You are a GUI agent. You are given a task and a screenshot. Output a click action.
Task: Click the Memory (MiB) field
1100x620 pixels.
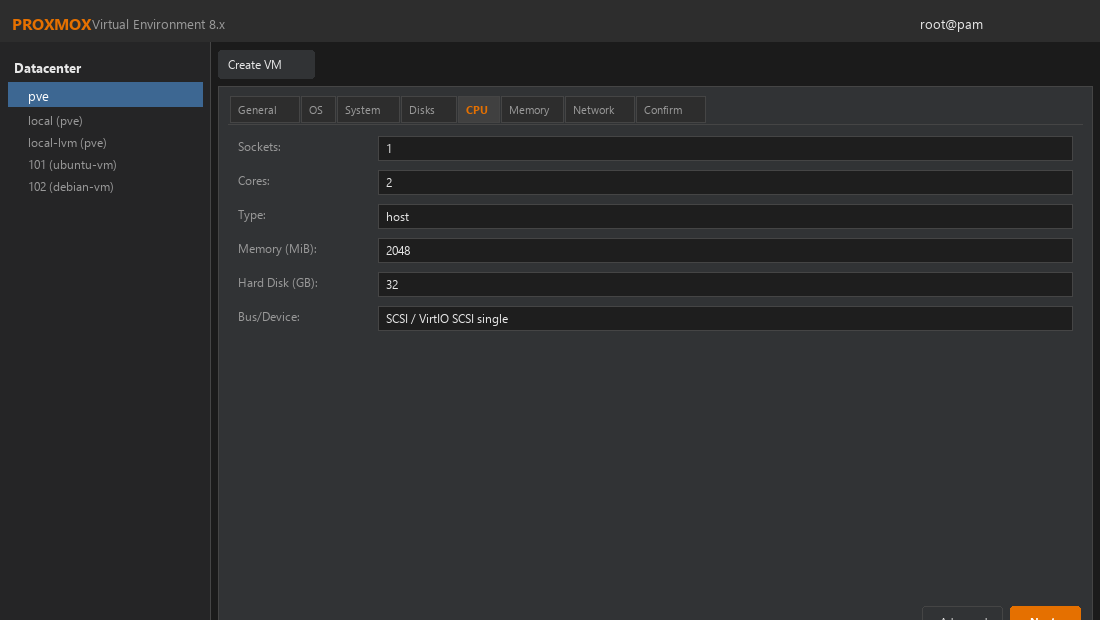[x=725, y=250]
